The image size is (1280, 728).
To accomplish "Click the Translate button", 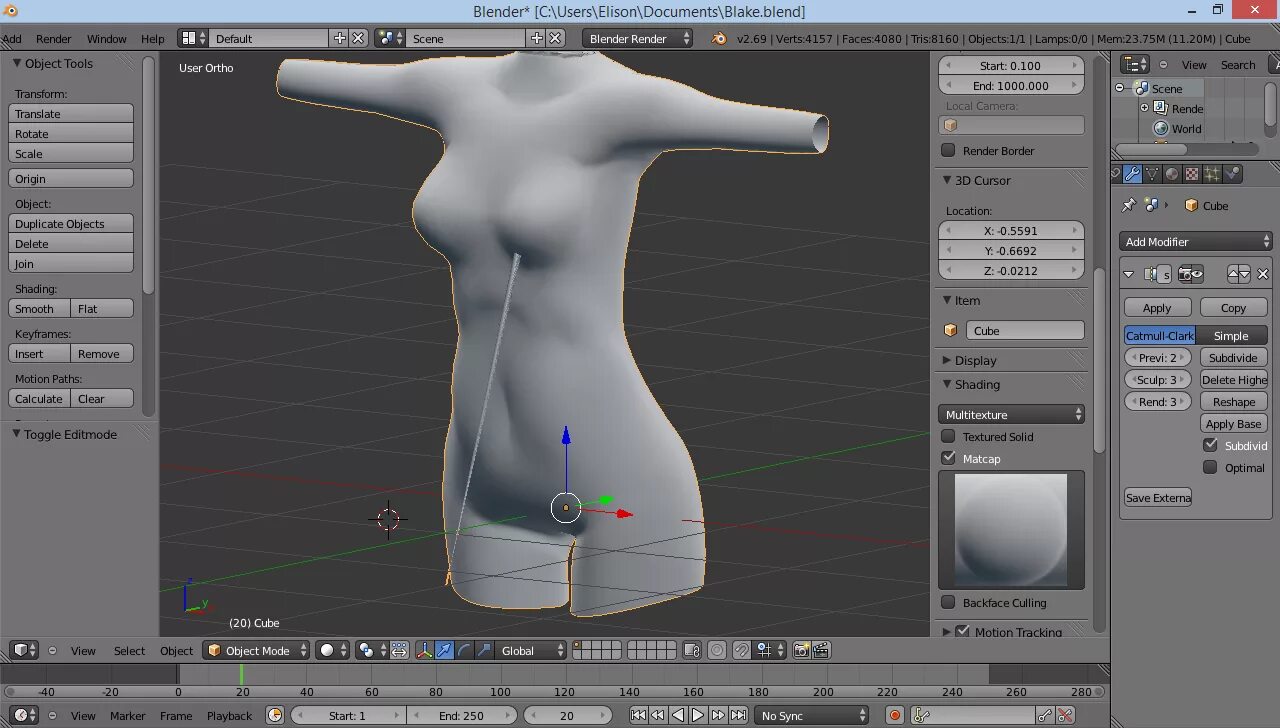I will click(x=71, y=113).
